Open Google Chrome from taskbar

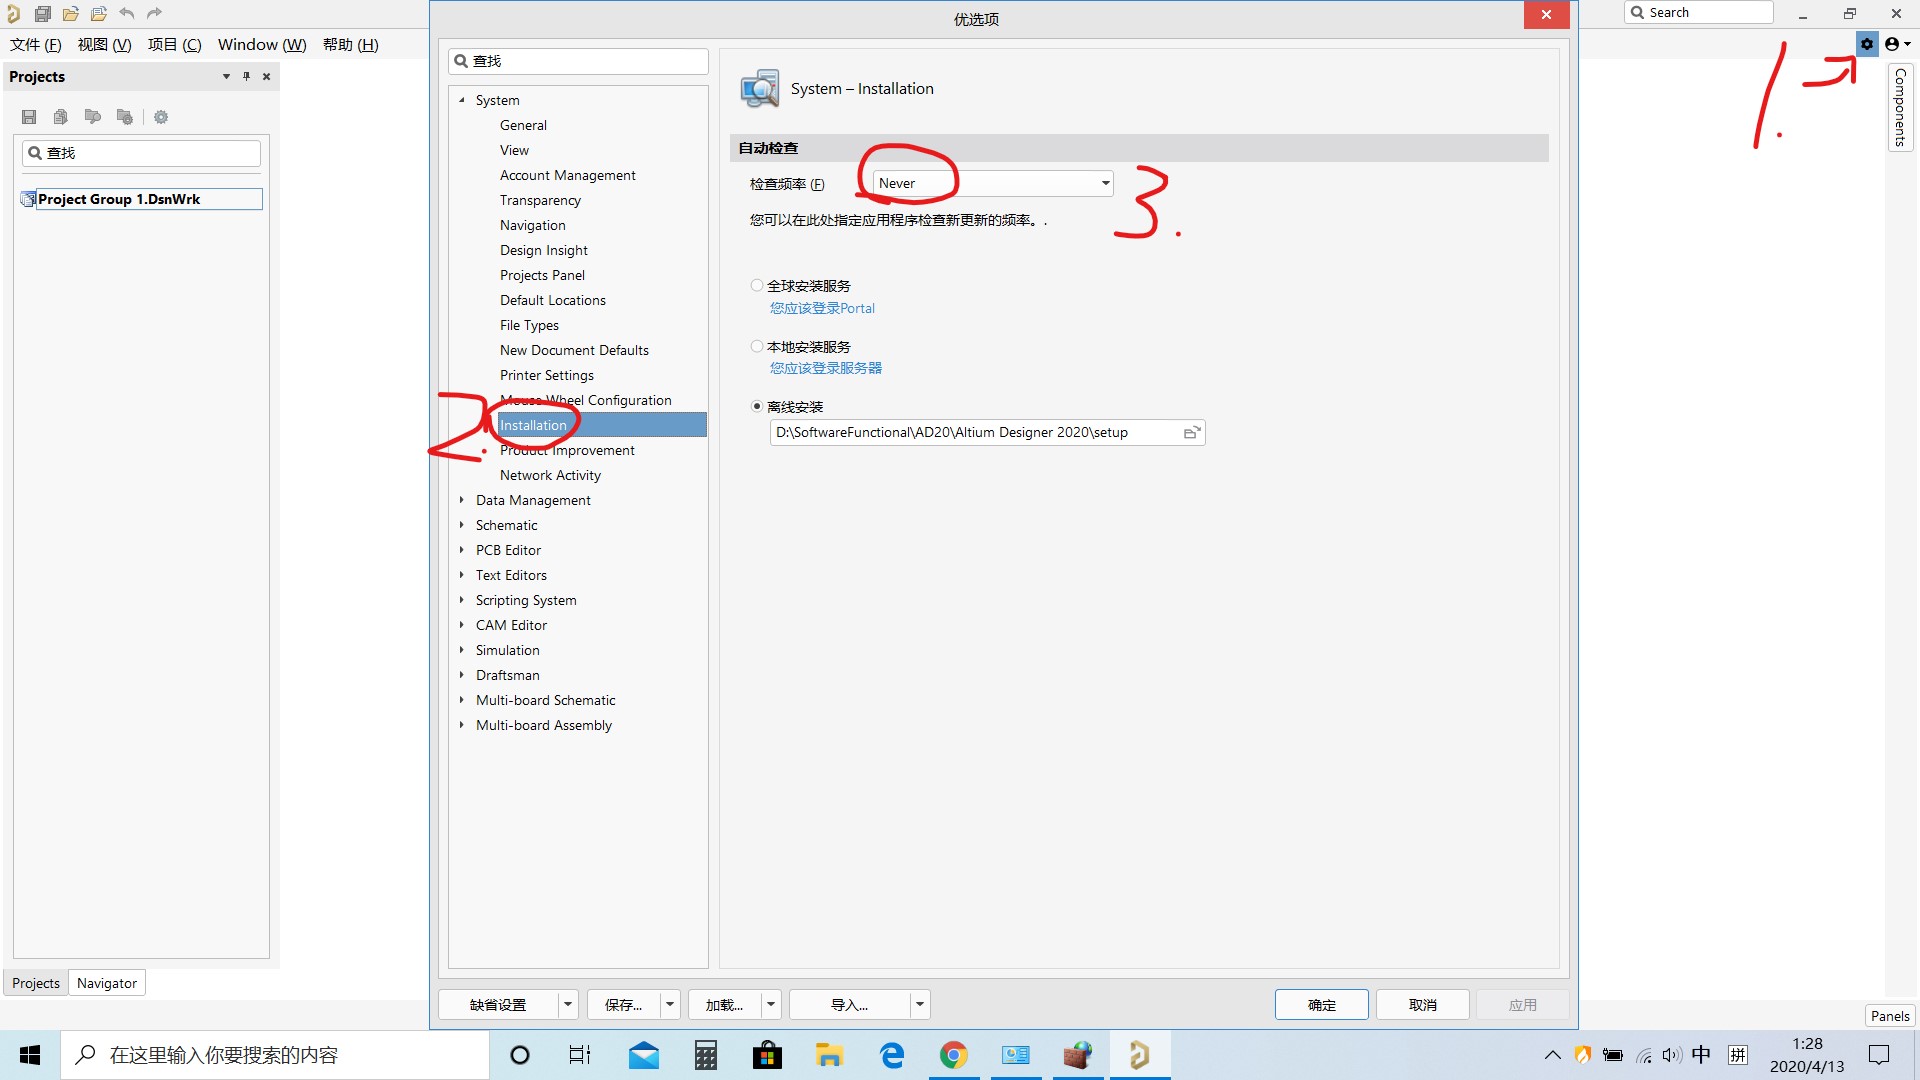(x=953, y=1055)
